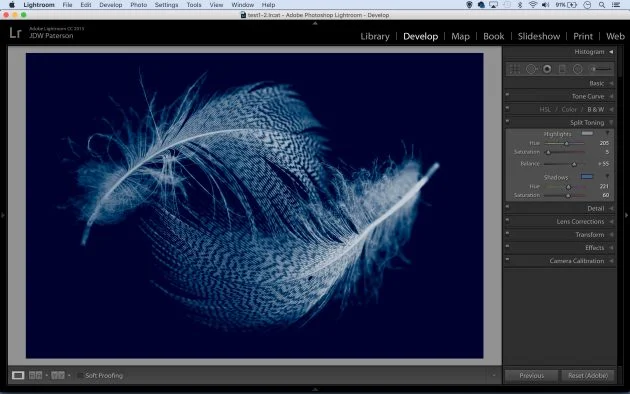The height and width of the screenshot is (394, 630).
Task: Expand the Camera Calibration panel
Action: (611, 261)
